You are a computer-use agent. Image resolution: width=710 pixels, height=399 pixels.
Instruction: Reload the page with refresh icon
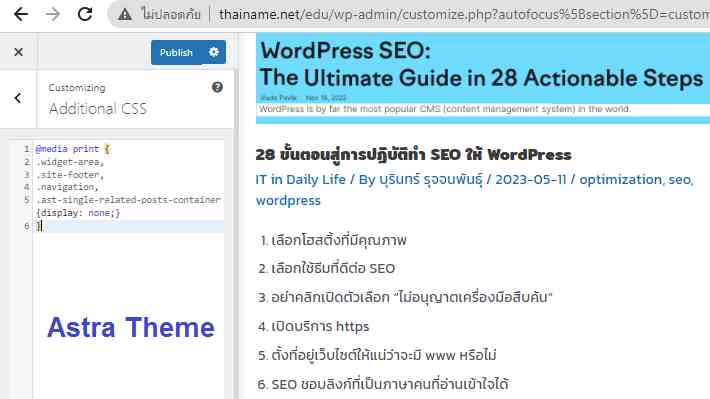click(x=85, y=14)
